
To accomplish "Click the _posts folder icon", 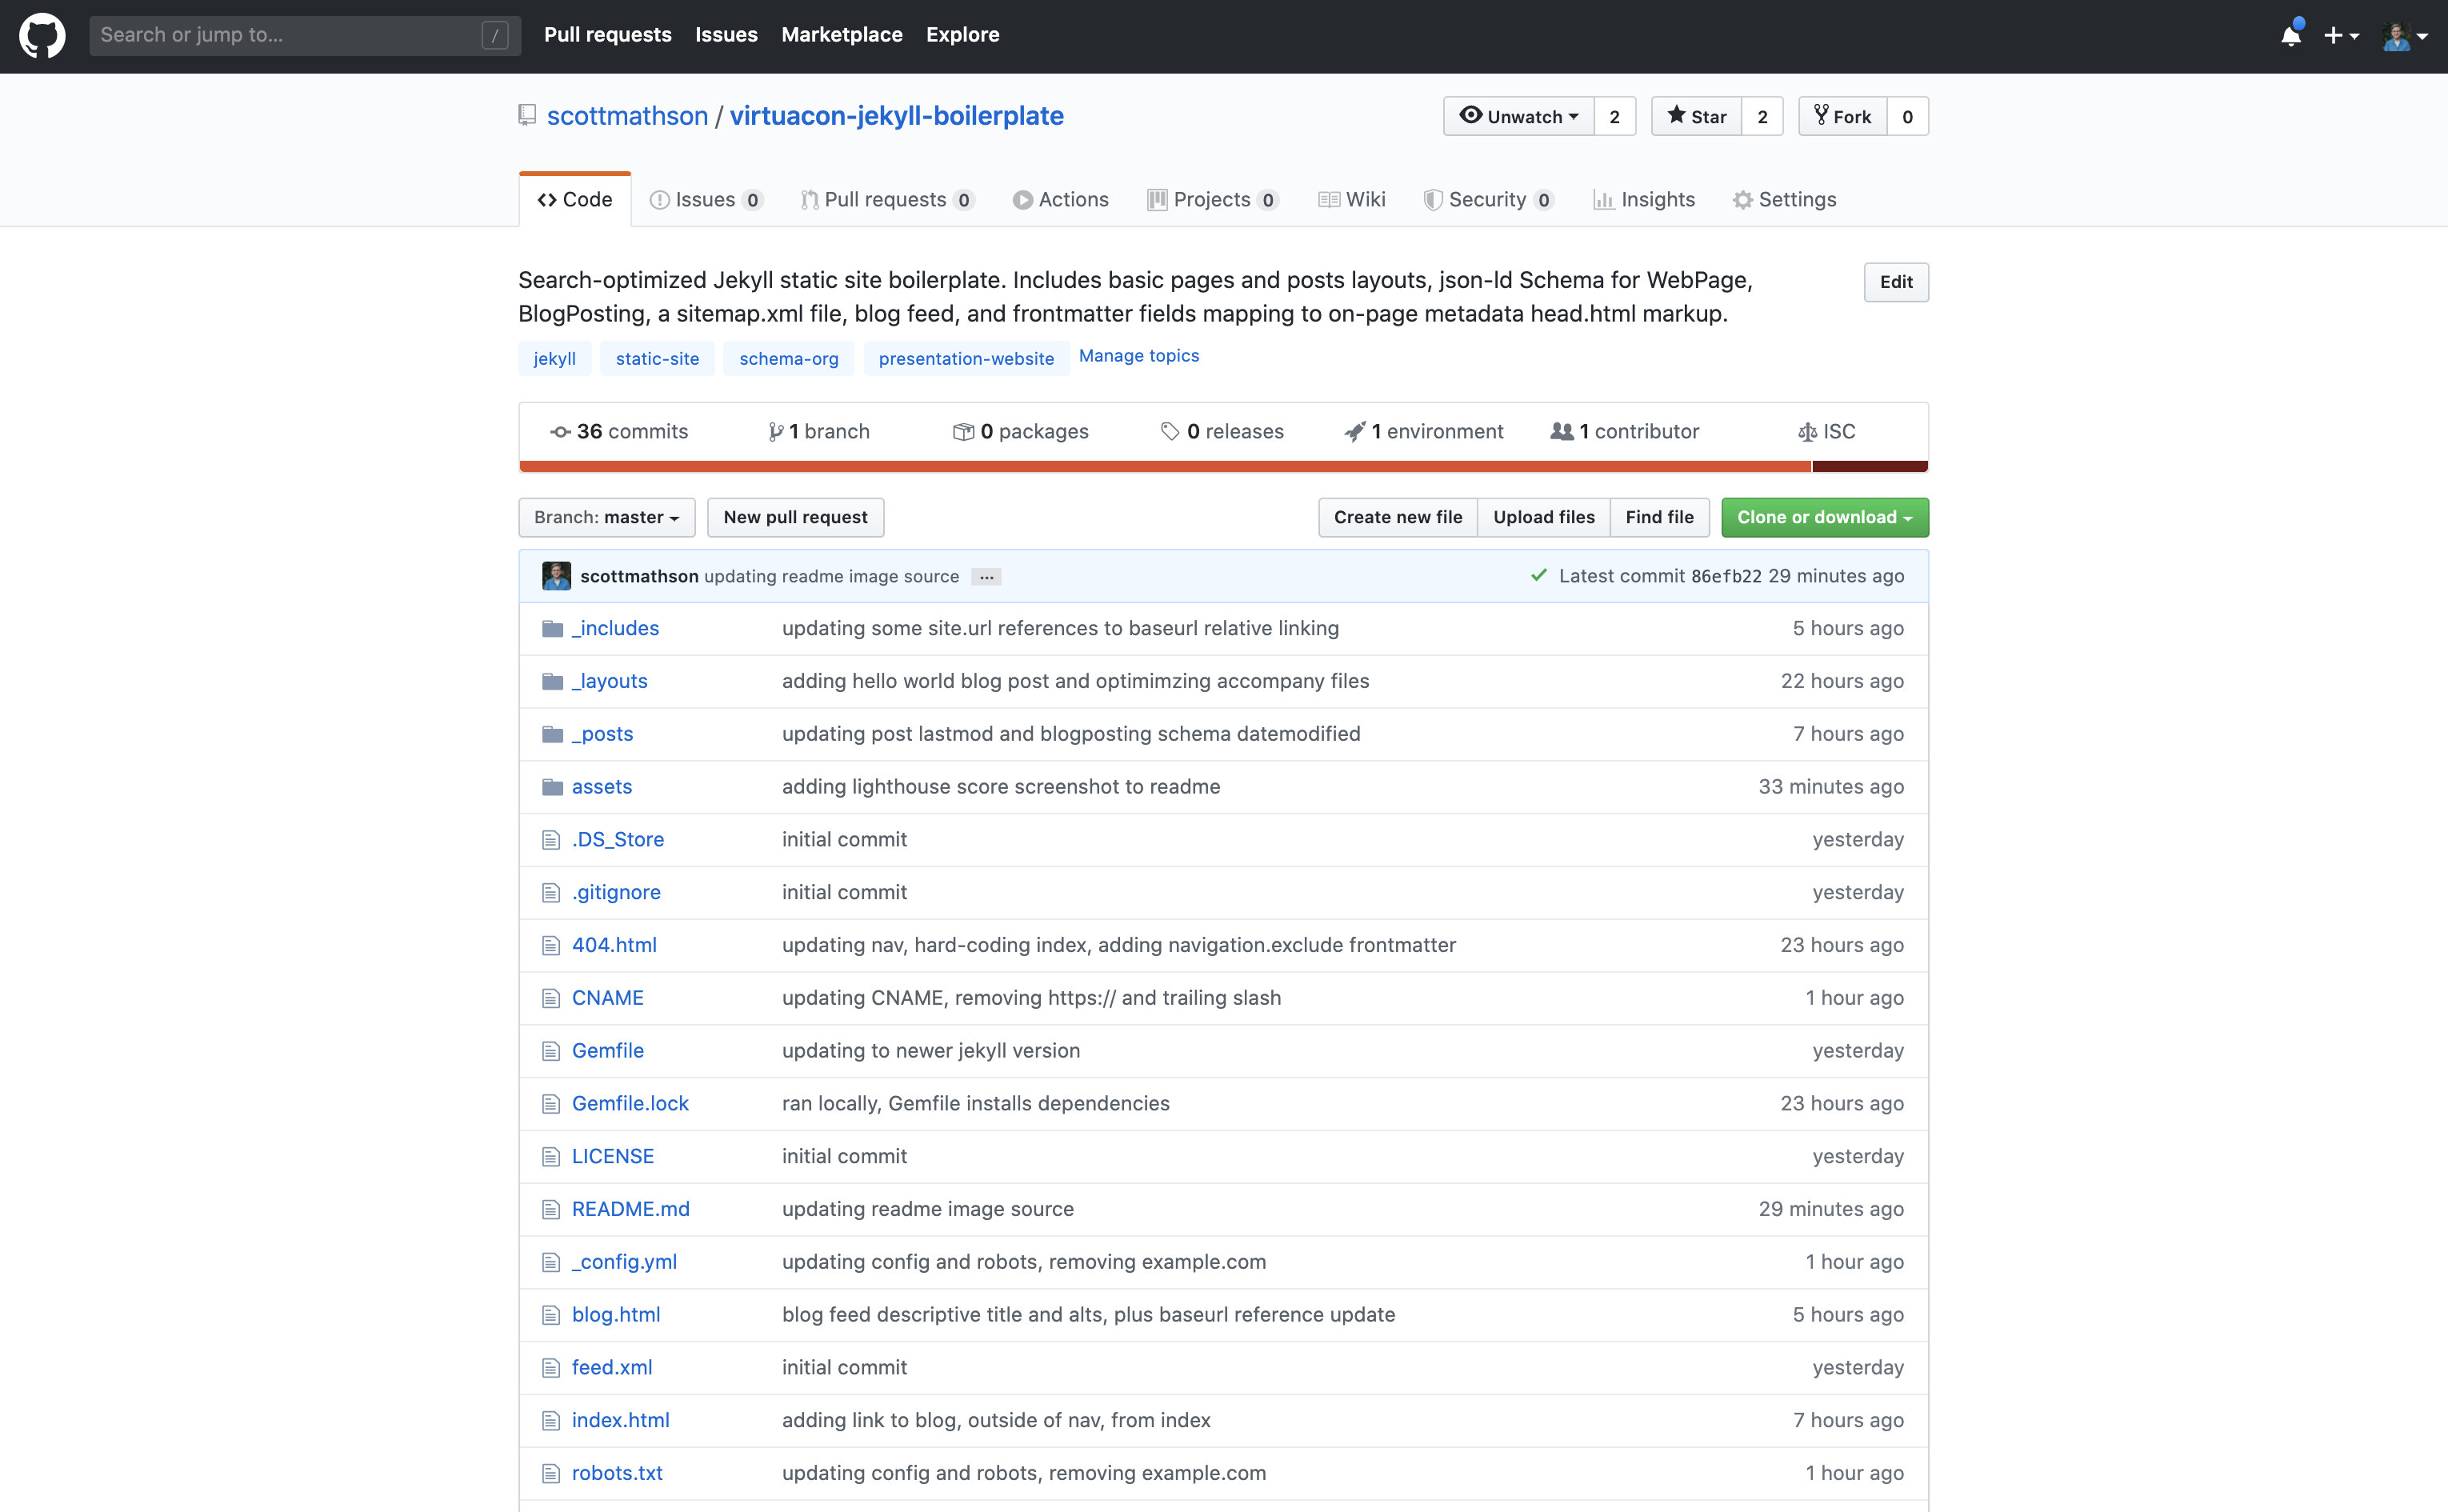I will click(x=552, y=734).
